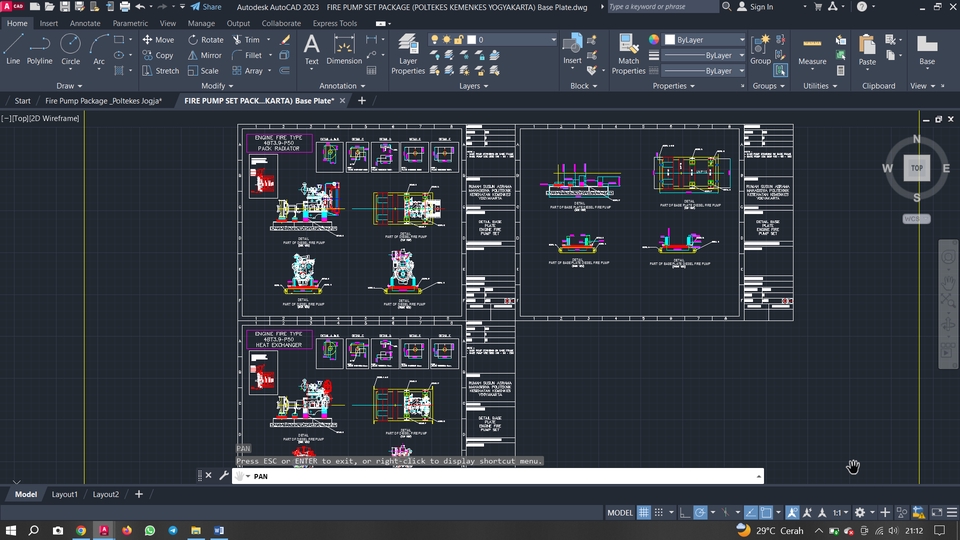Image resolution: width=960 pixels, height=540 pixels.
Task: Expand the Annotation panel
Action: tap(342, 86)
